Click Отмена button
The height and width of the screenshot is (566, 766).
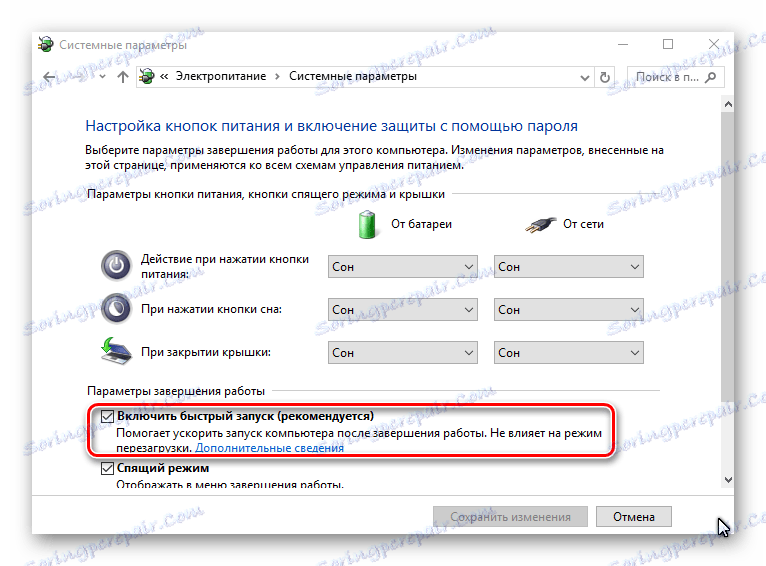tap(634, 517)
